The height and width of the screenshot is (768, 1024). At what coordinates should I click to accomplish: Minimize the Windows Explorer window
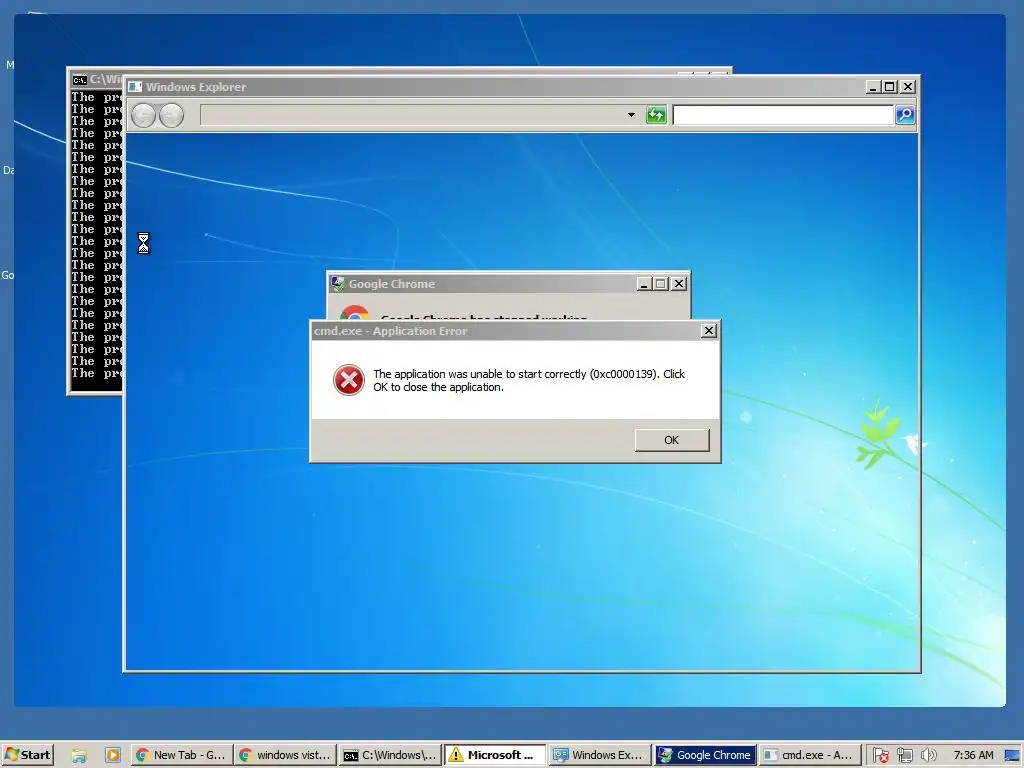tap(873, 87)
